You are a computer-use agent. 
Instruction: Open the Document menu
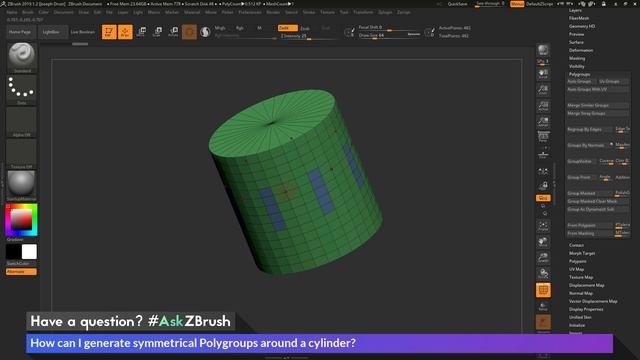coord(63,12)
